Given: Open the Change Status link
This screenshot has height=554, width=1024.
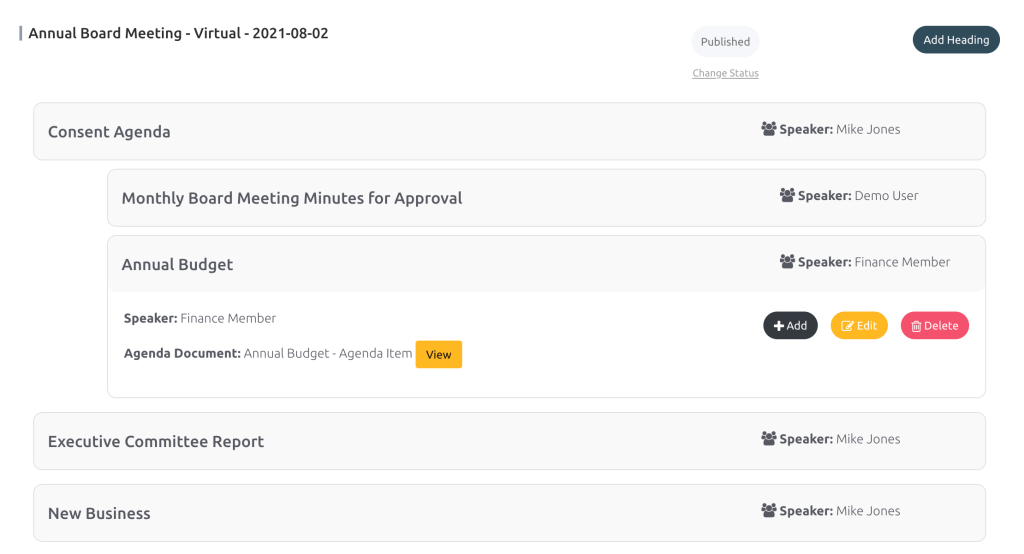Looking at the screenshot, I should (x=725, y=73).
